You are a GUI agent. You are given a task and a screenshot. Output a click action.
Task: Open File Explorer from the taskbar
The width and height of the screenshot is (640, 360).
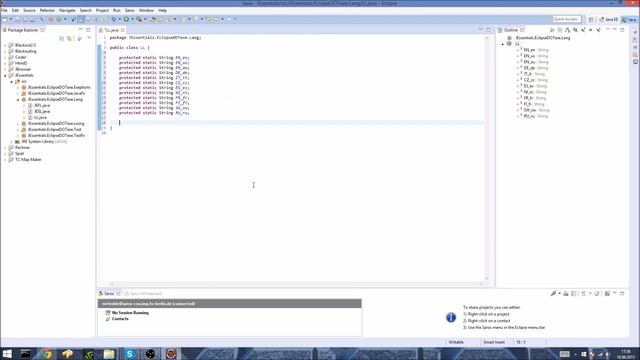(109, 354)
